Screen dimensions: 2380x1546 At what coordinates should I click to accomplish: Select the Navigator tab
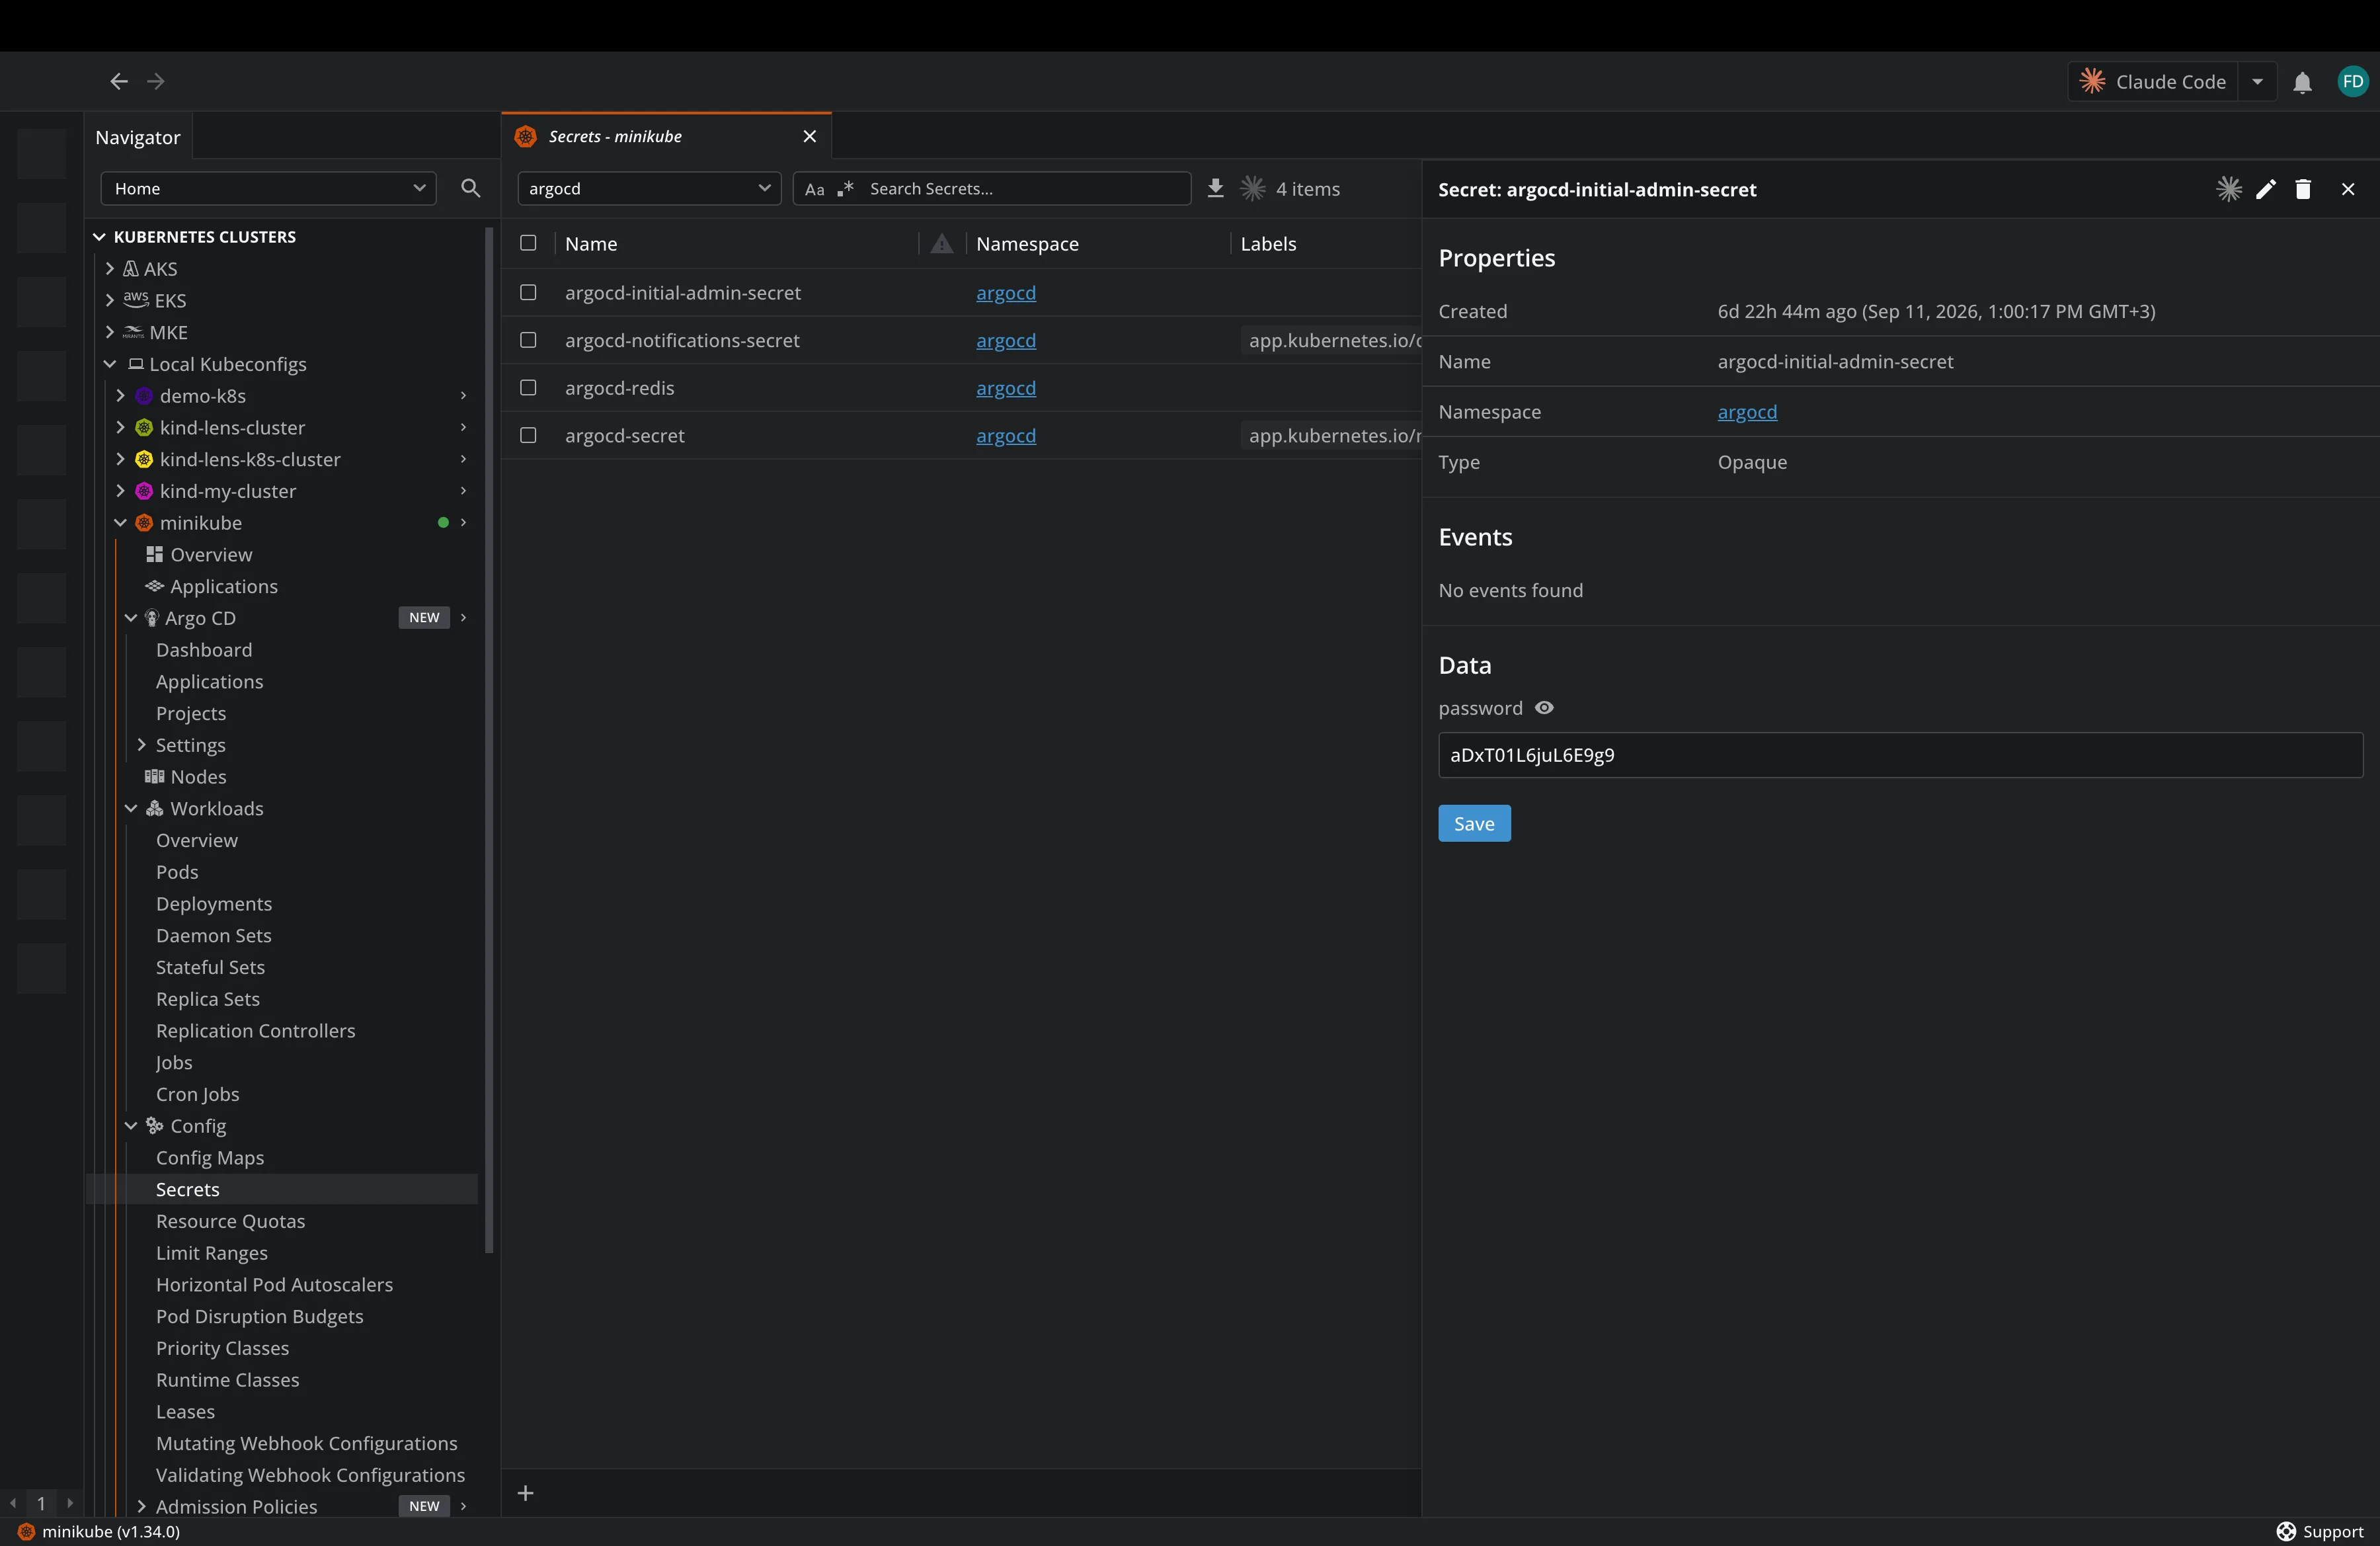[138, 137]
